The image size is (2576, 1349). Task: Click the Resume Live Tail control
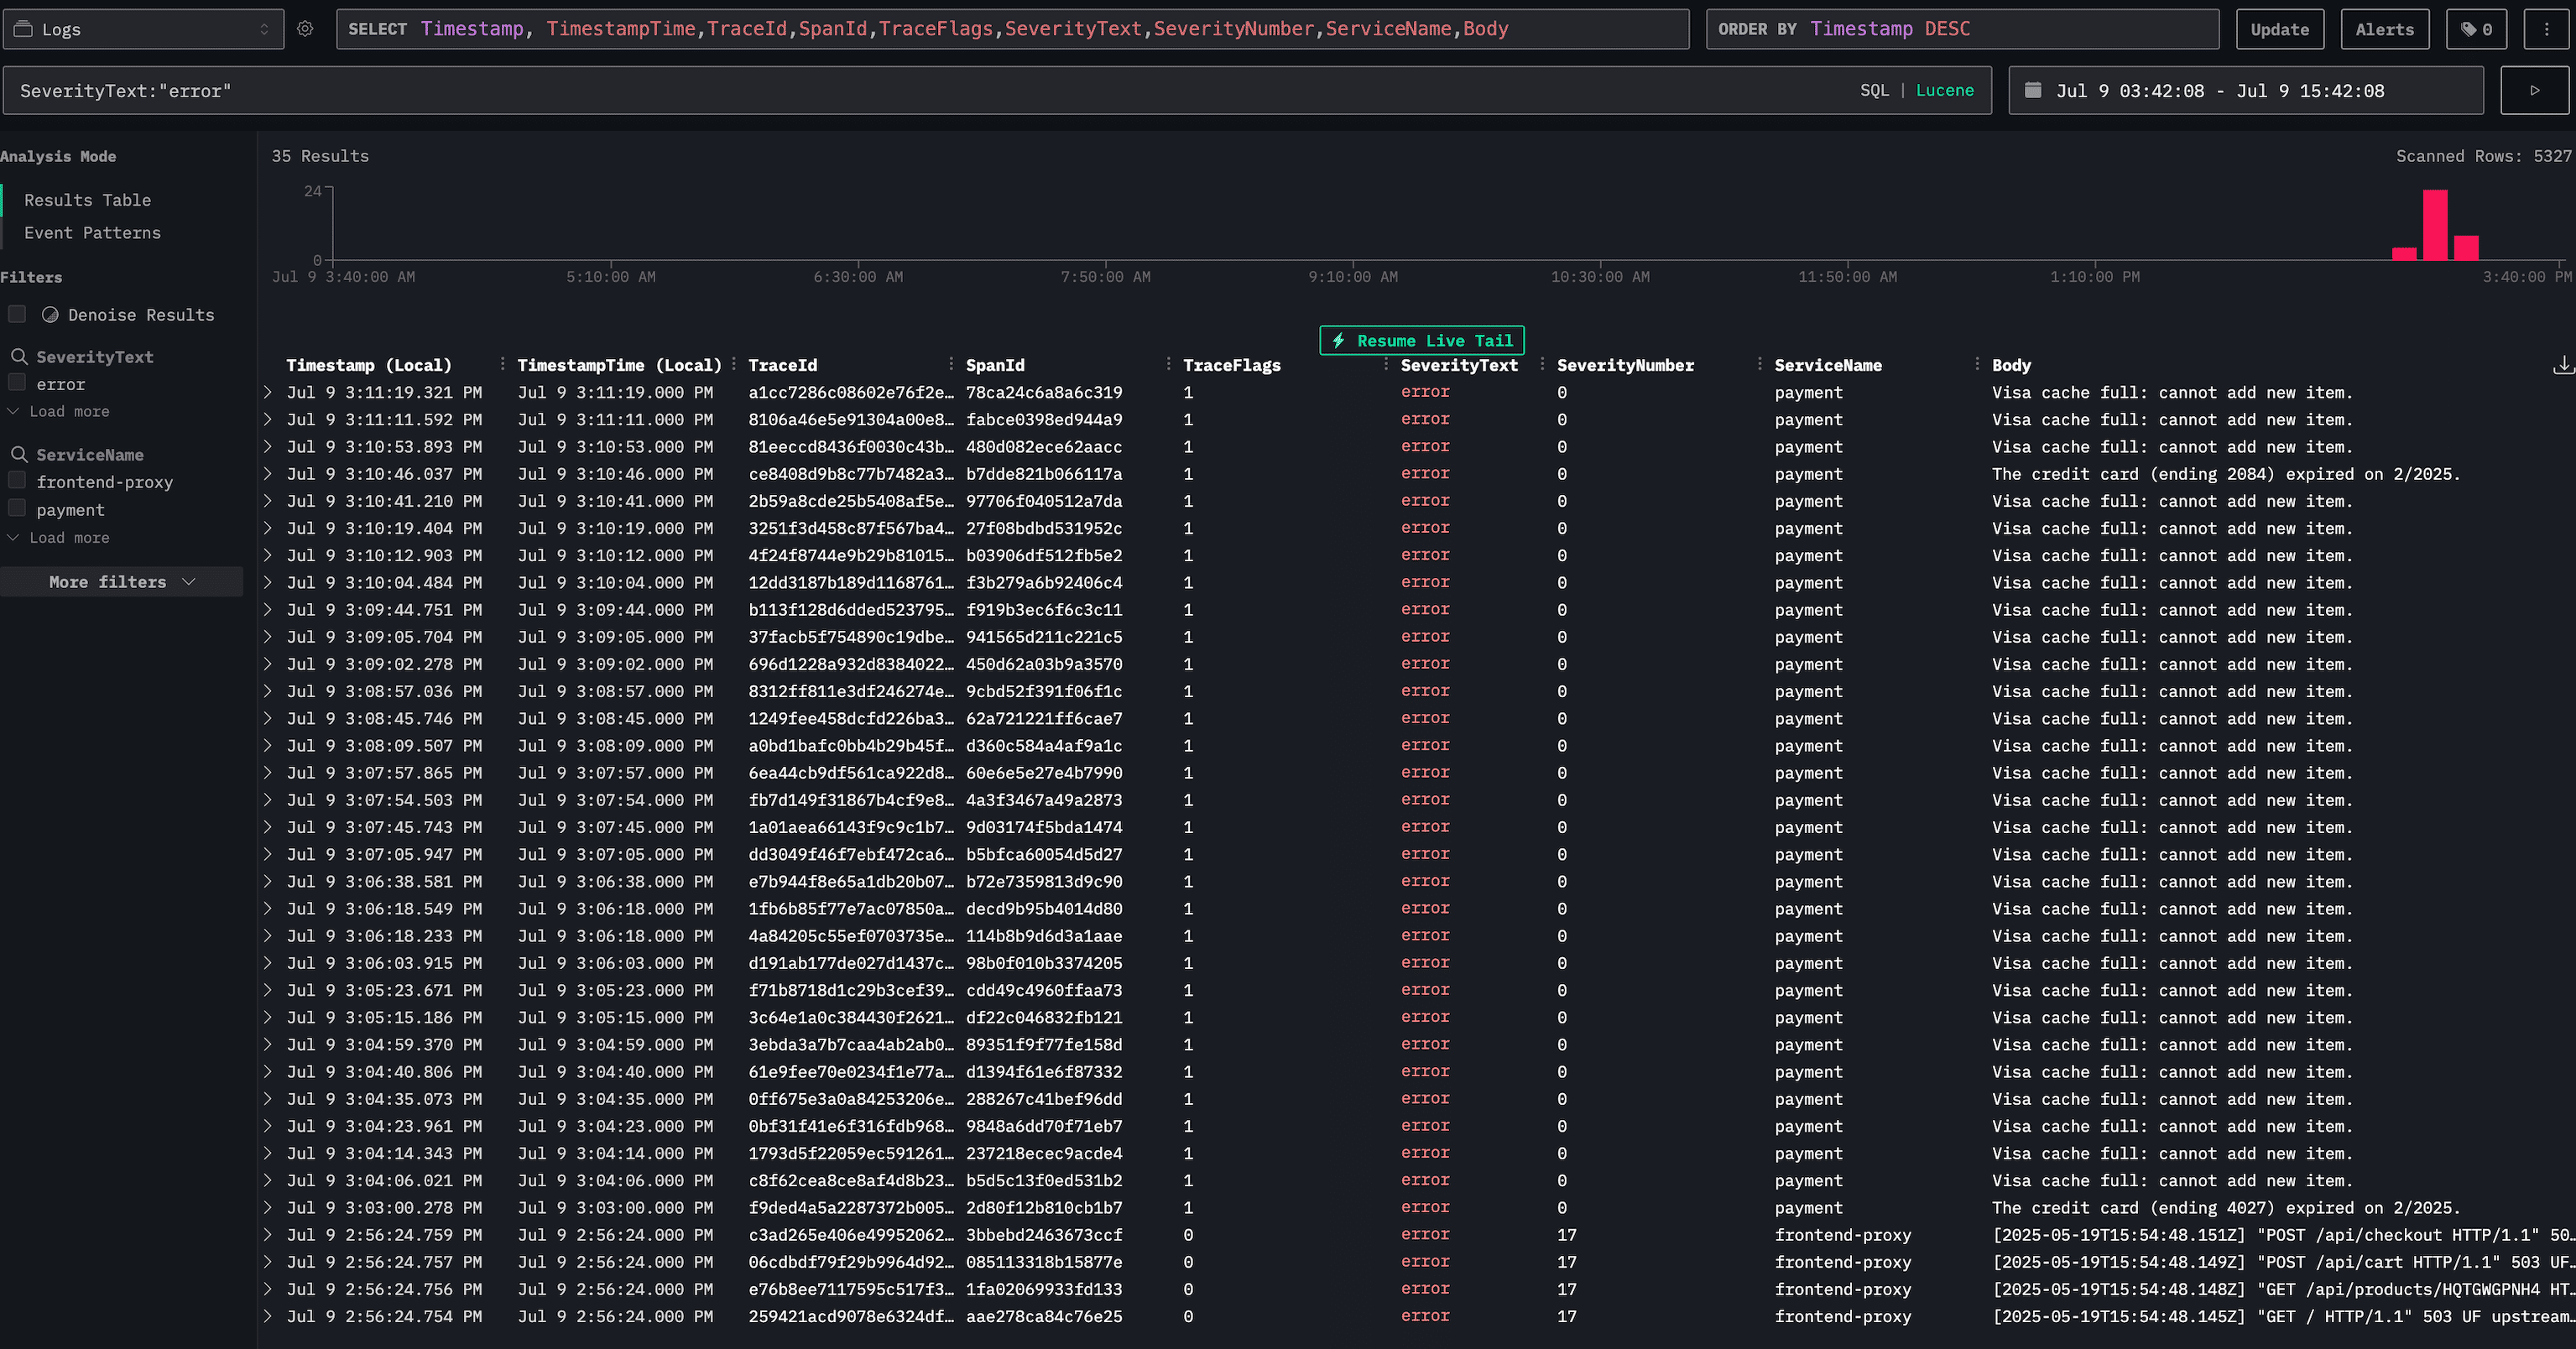[1421, 340]
